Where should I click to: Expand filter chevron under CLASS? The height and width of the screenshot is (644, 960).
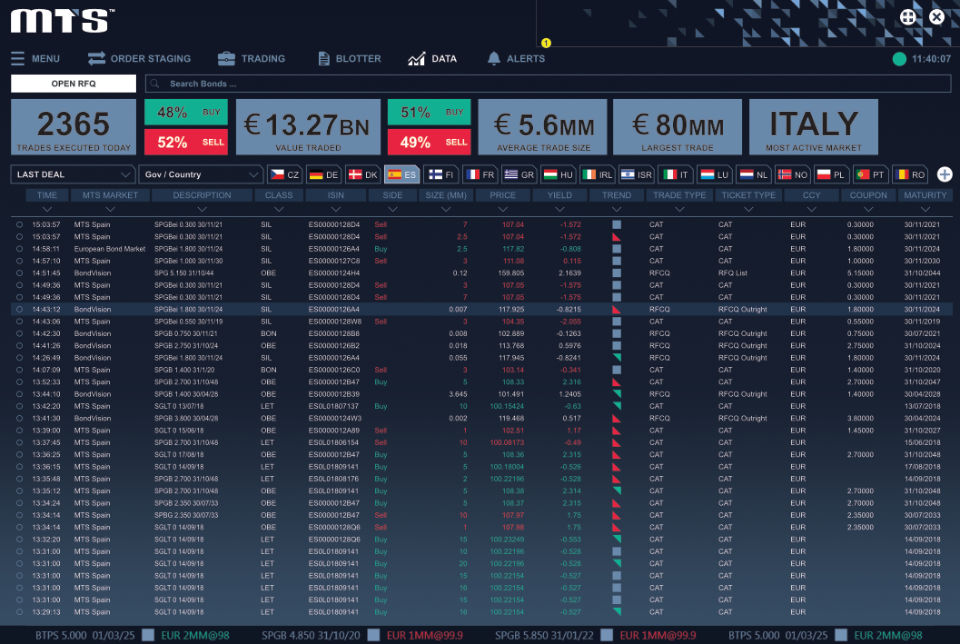(279, 209)
